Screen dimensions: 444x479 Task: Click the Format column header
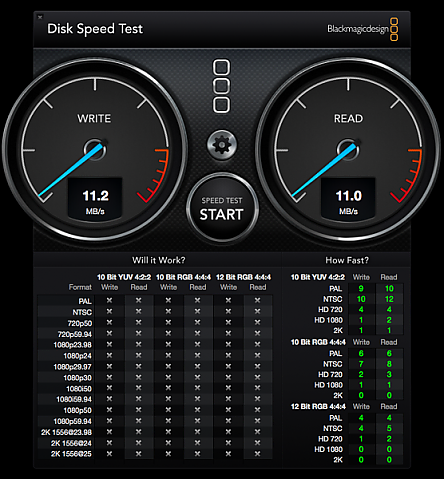point(80,287)
